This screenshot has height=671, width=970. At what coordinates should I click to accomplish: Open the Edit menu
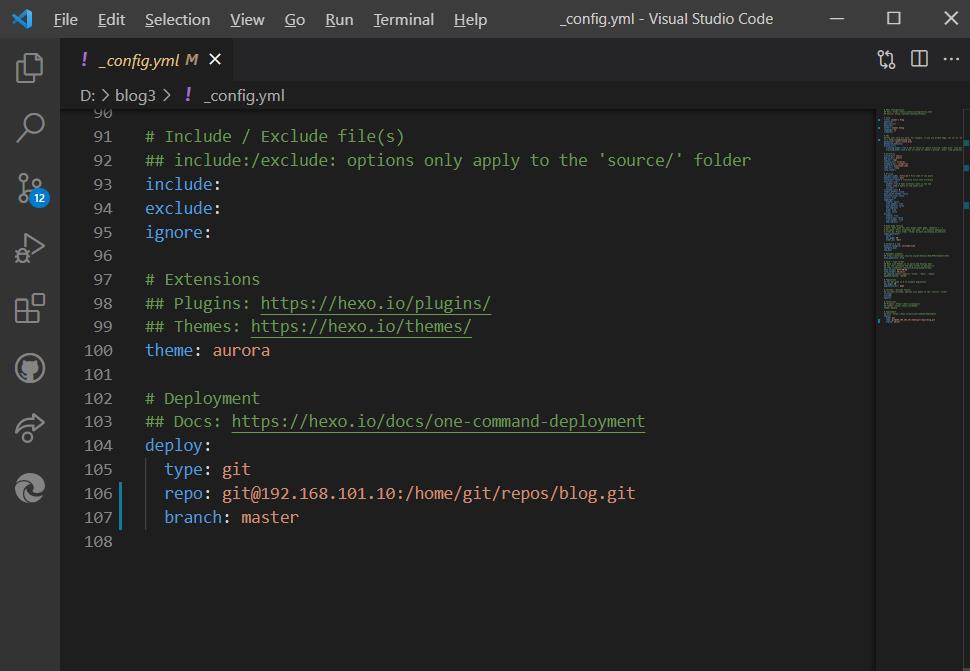111,20
